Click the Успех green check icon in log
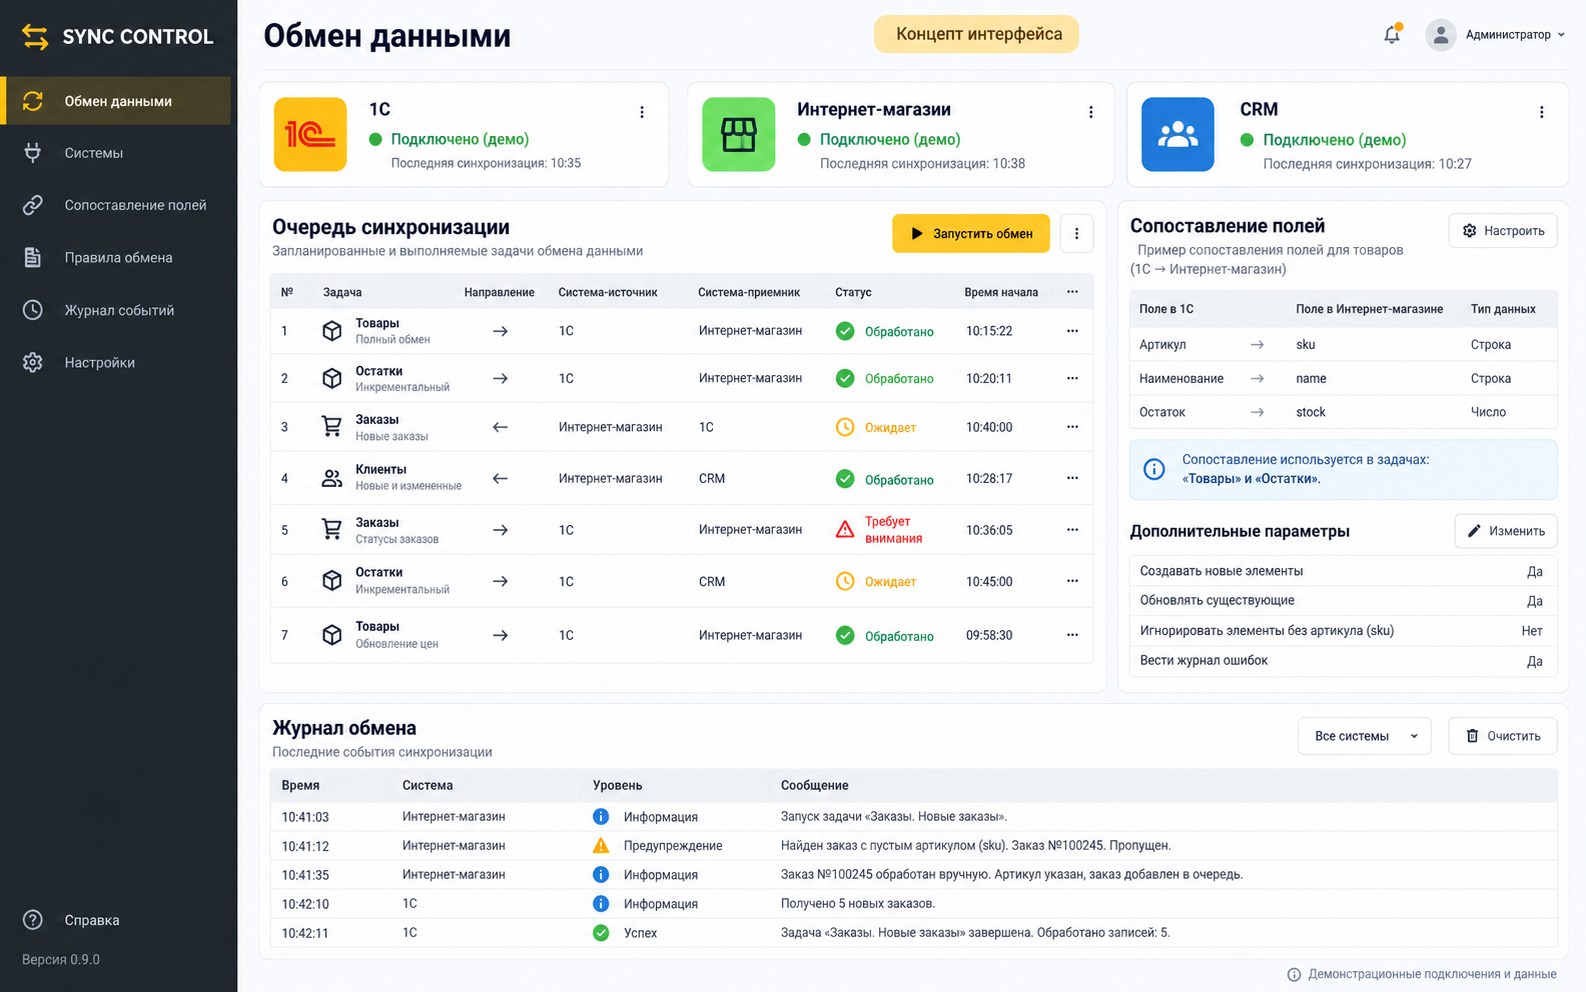 pyautogui.click(x=601, y=933)
